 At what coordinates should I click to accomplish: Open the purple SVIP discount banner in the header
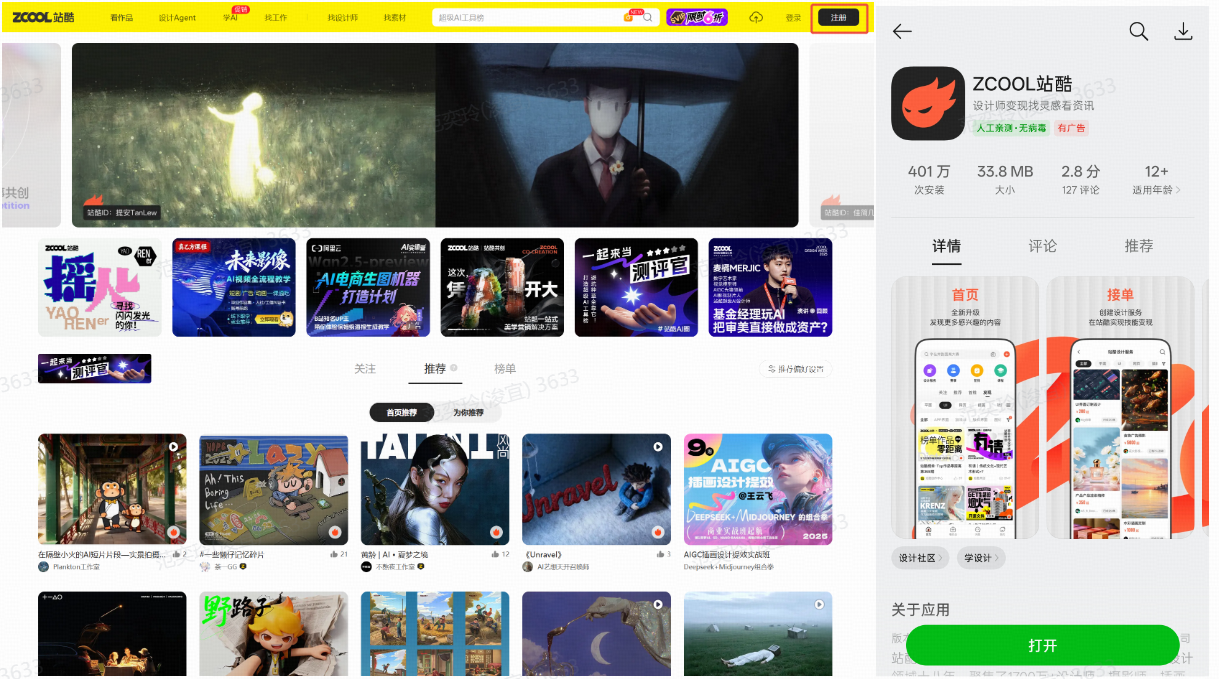click(x=697, y=17)
